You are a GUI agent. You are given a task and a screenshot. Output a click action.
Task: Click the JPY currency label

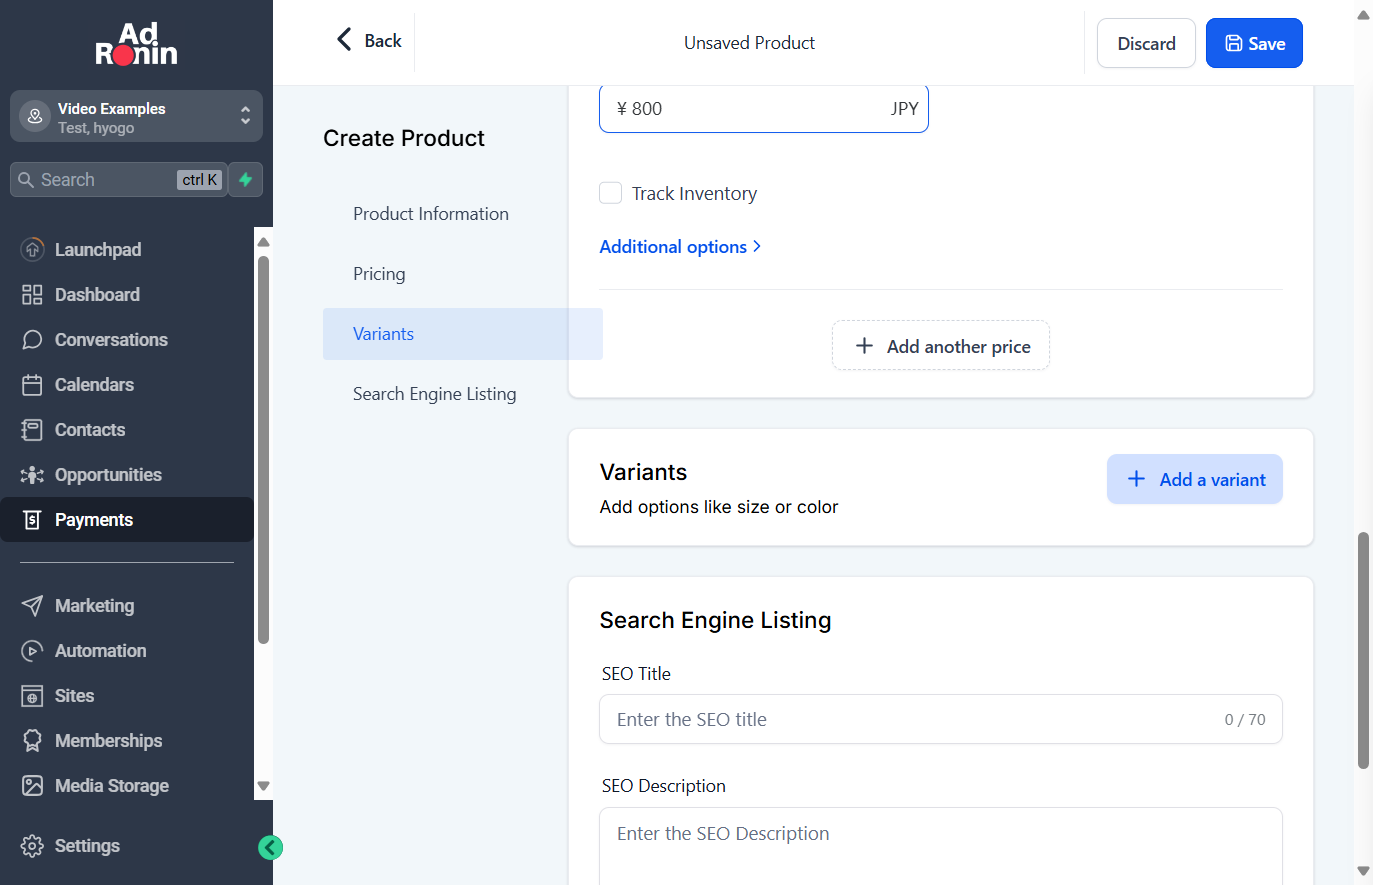904,108
